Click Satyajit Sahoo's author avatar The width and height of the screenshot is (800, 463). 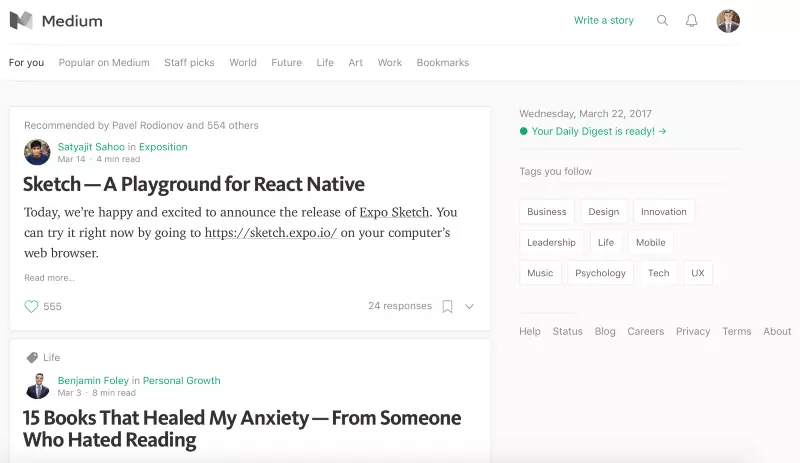coord(37,152)
